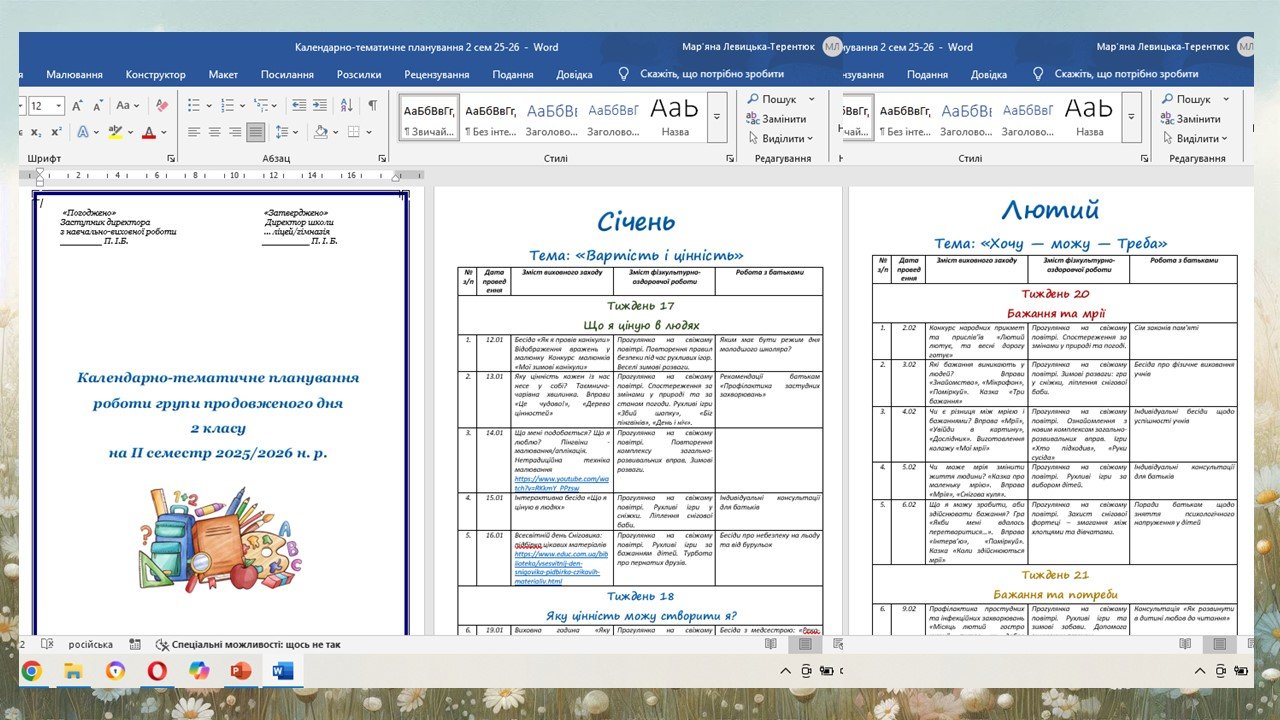1280x720 pixels.
Task: Align text to the left
Action: click(194, 132)
